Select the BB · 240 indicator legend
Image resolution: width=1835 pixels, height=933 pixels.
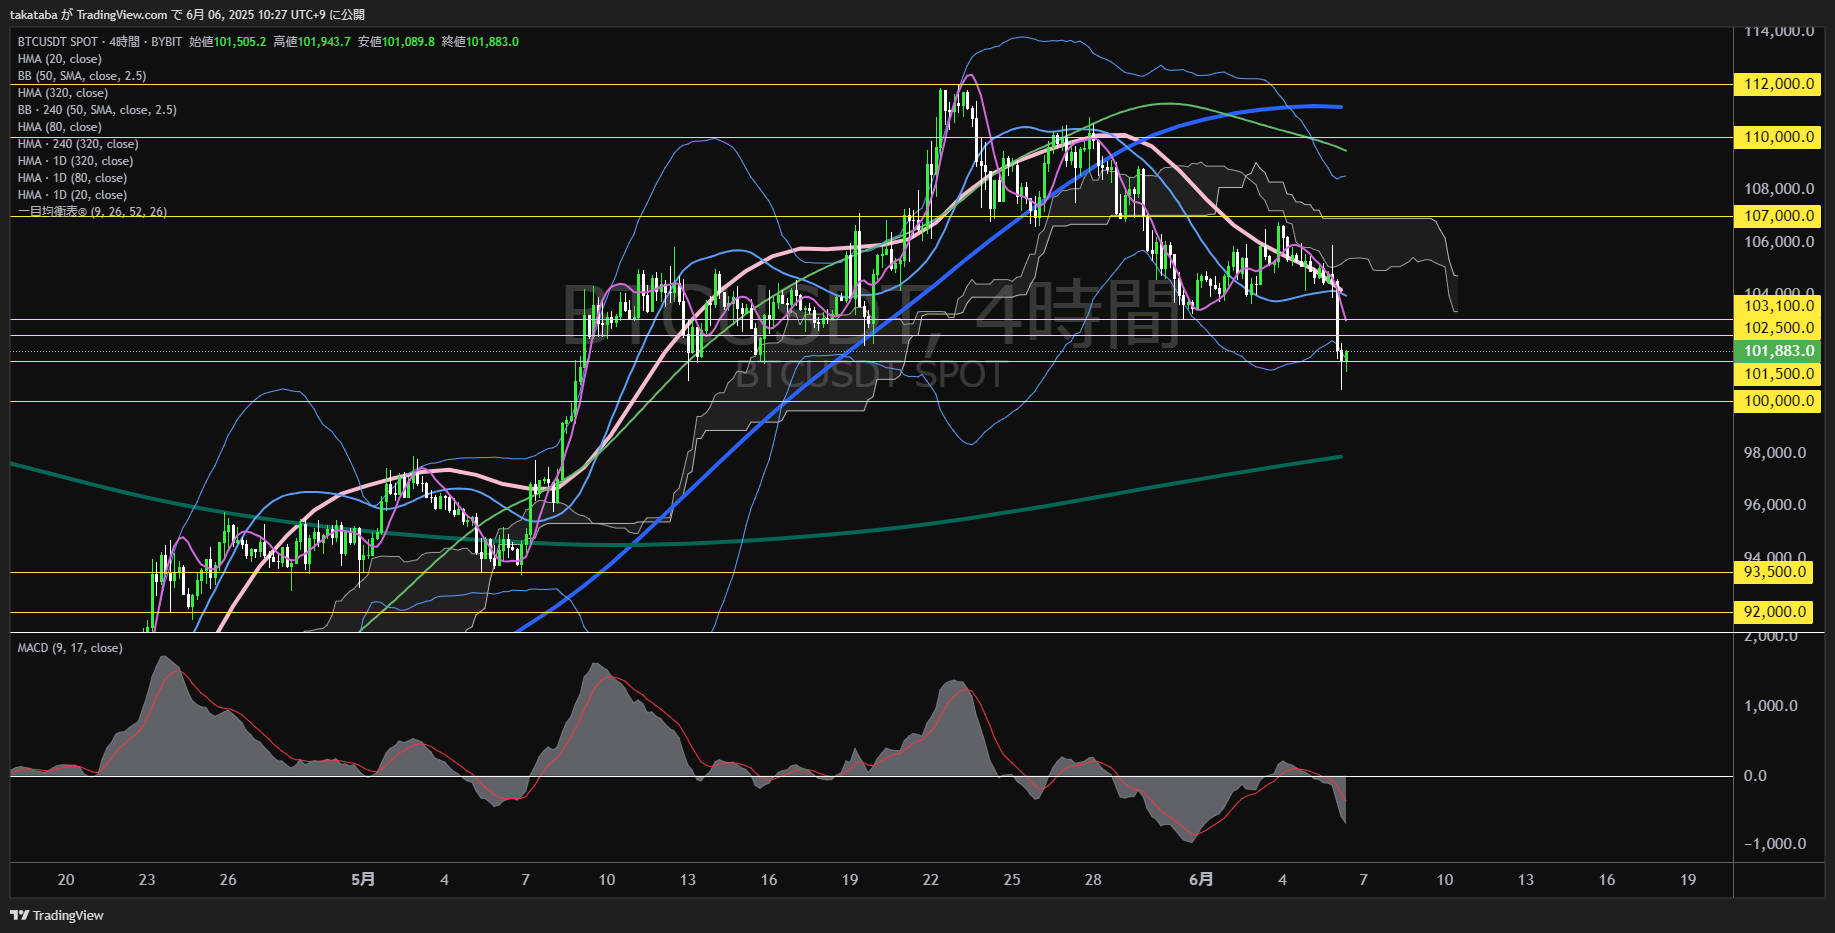click(x=97, y=110)
